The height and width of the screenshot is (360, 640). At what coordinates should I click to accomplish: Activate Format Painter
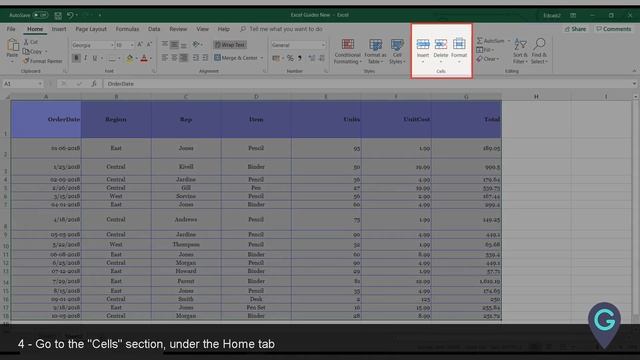(42, 61)
